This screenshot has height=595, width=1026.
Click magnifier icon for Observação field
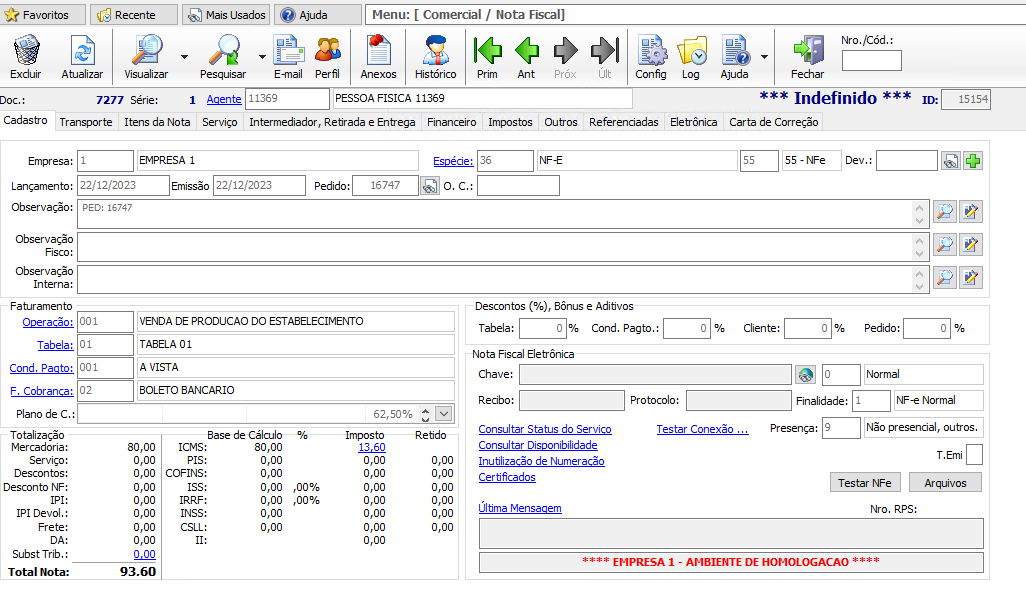(945, 211)
